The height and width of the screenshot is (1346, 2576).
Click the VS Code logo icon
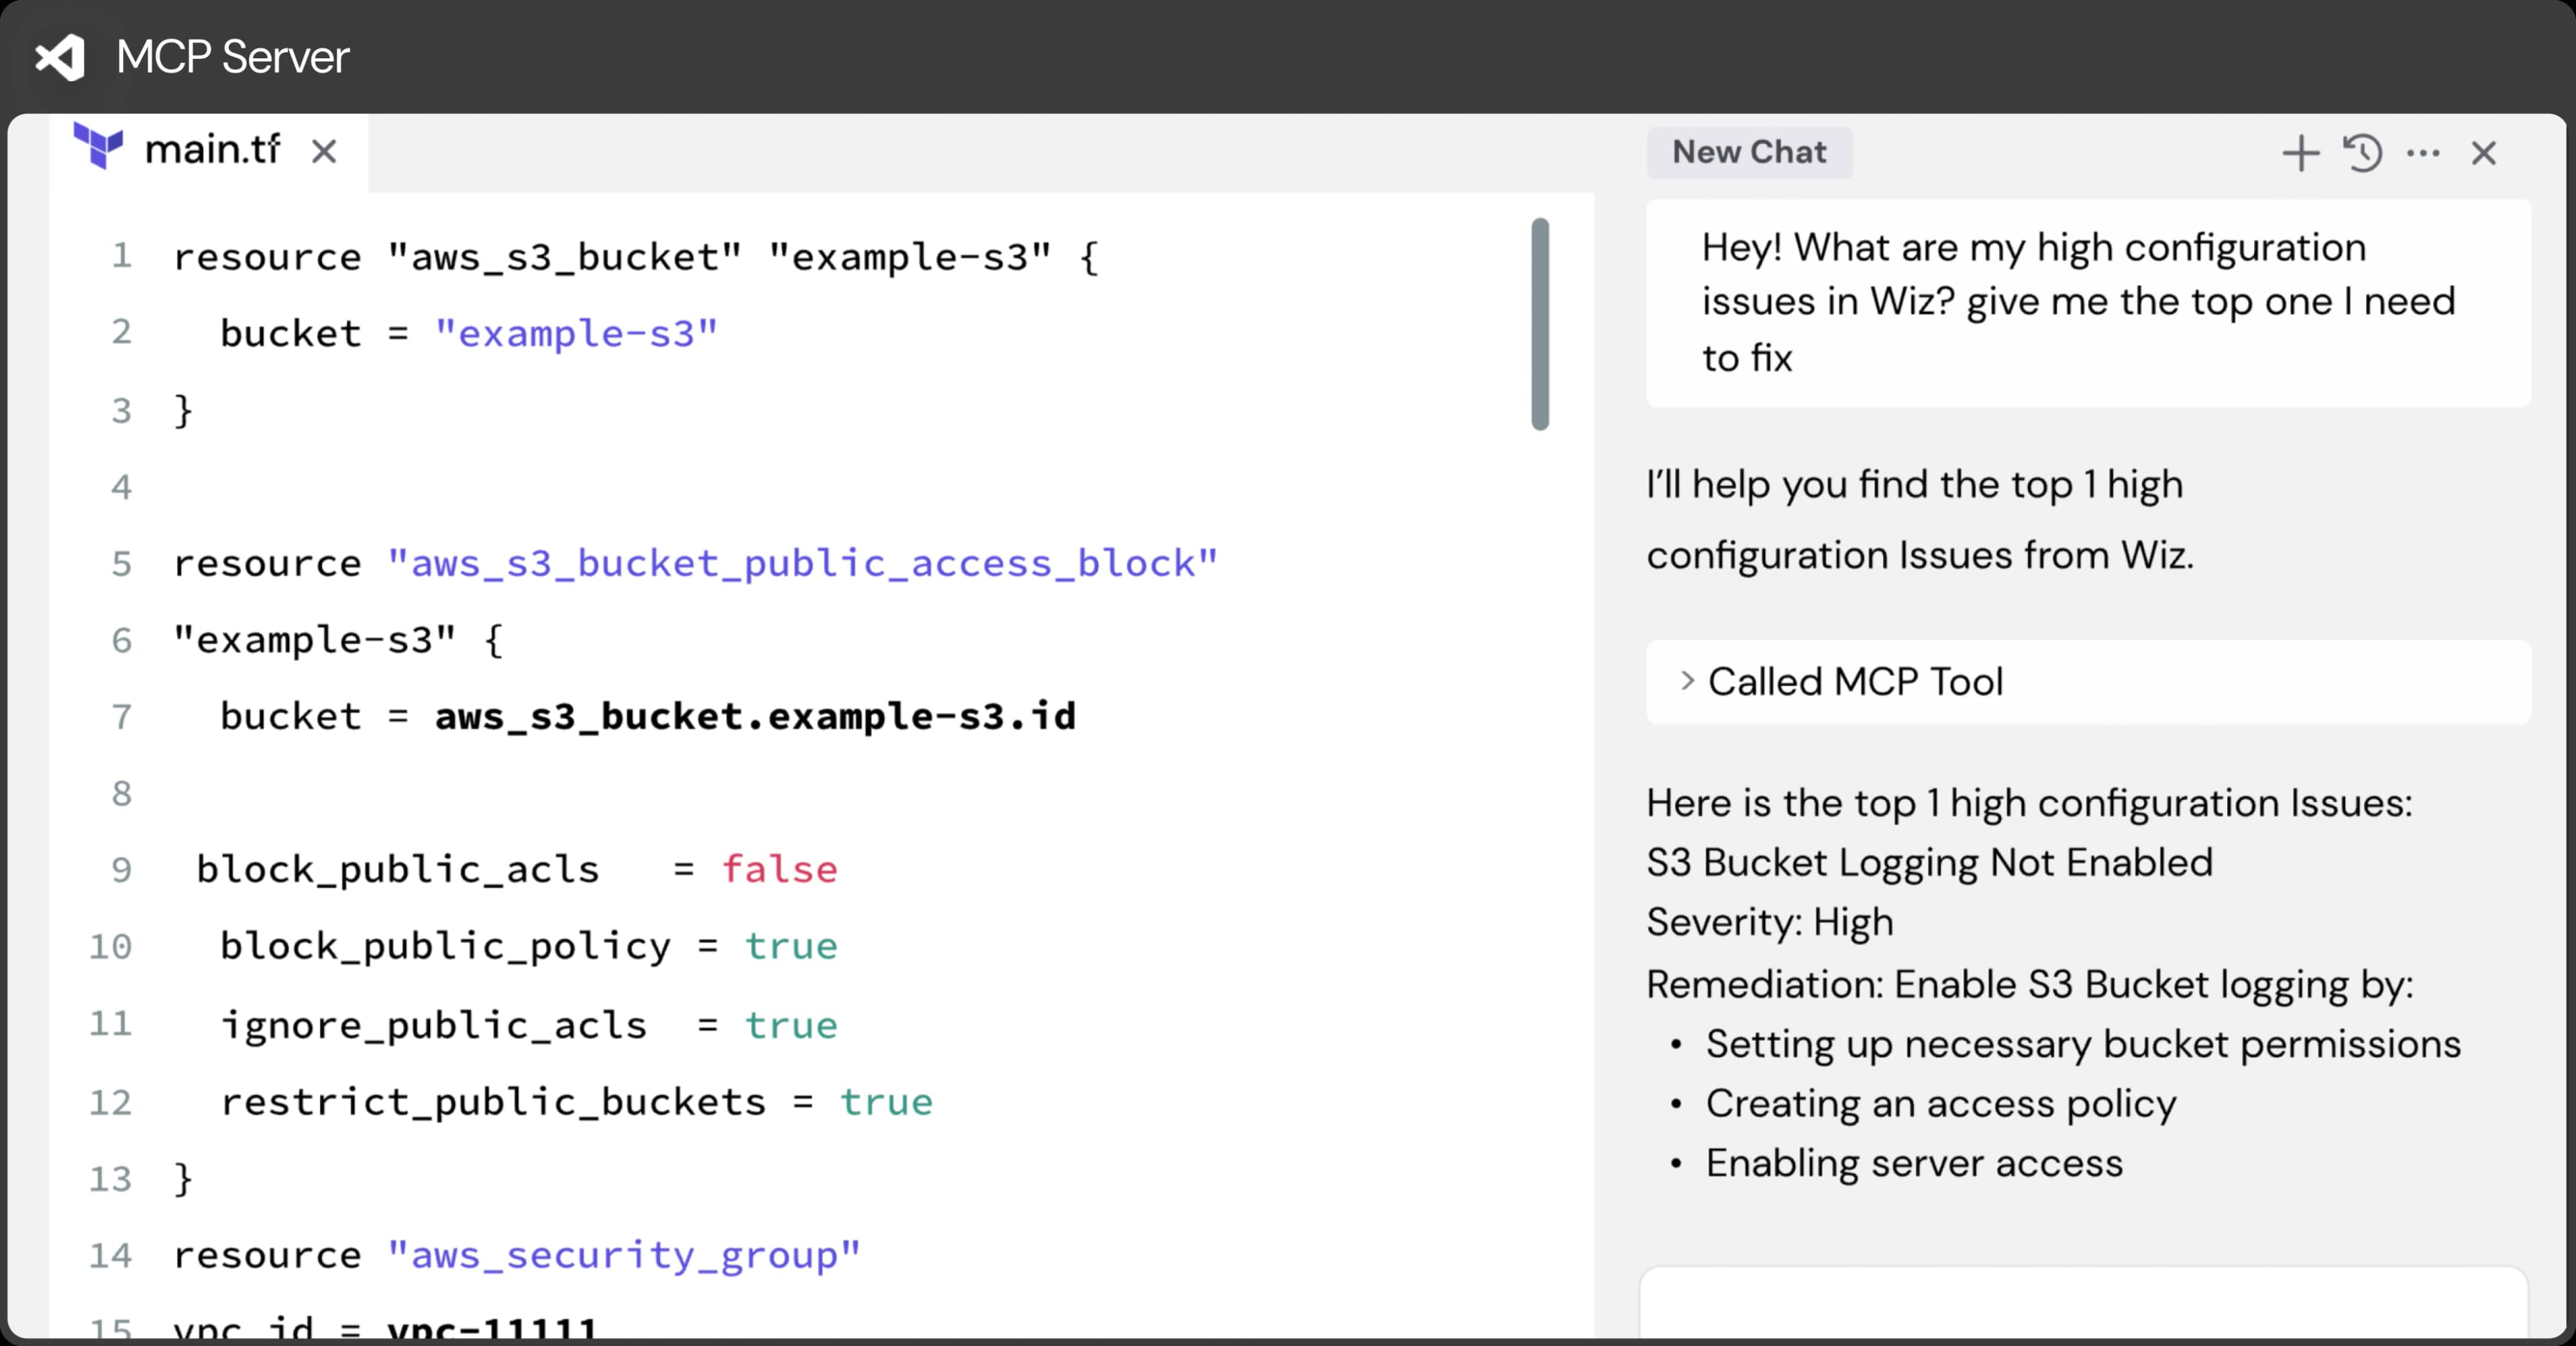coord(60,57)
